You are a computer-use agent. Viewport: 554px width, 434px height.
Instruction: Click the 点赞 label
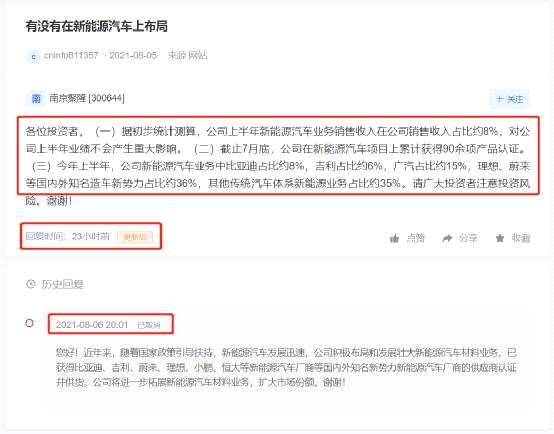tap(415, 238)
